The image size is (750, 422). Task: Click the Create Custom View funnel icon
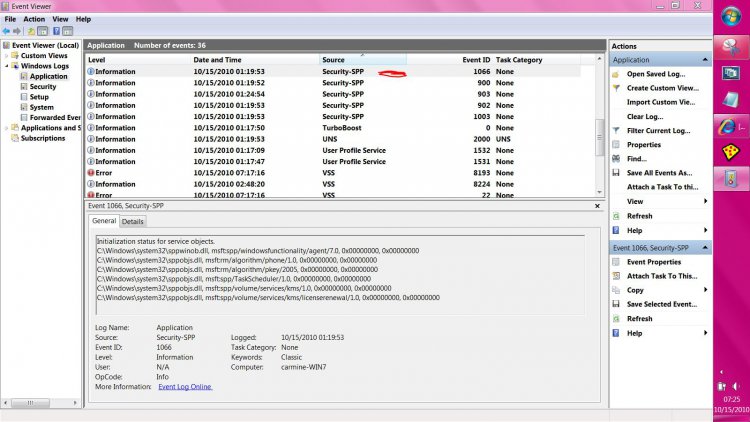[x=616, y=88]
